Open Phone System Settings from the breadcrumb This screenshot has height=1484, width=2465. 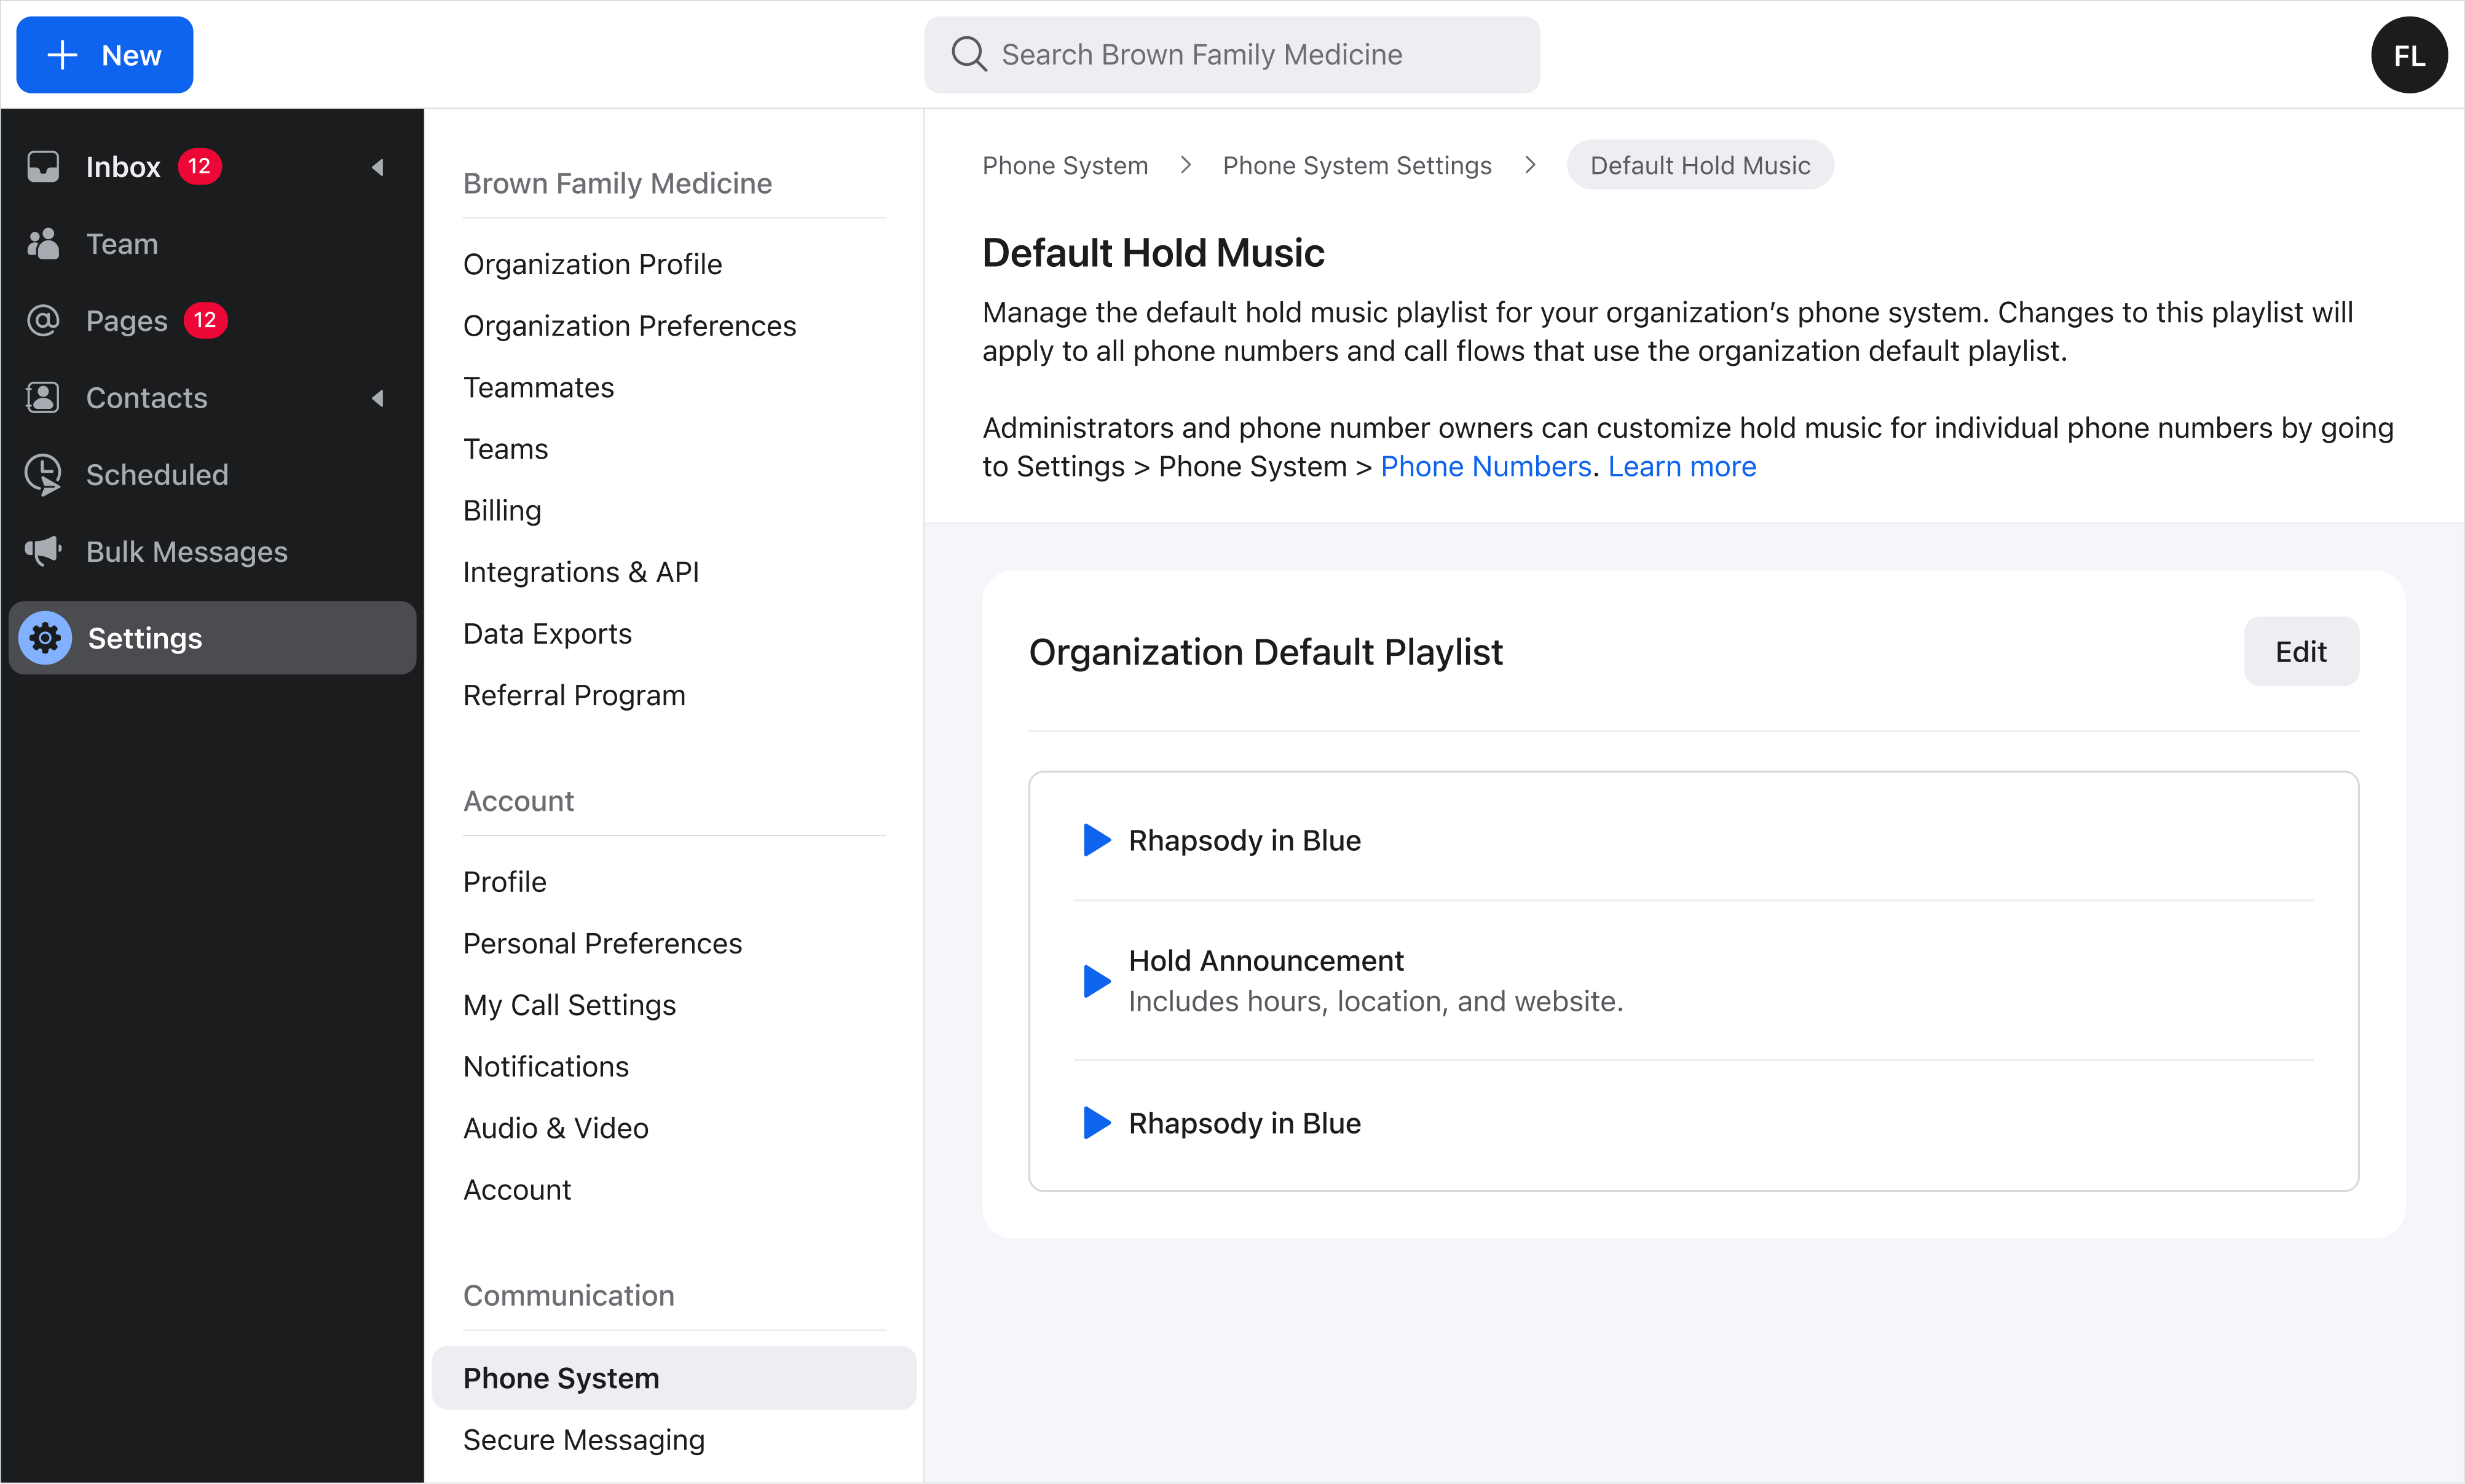pyautogui.click(x=1357, y=165)
